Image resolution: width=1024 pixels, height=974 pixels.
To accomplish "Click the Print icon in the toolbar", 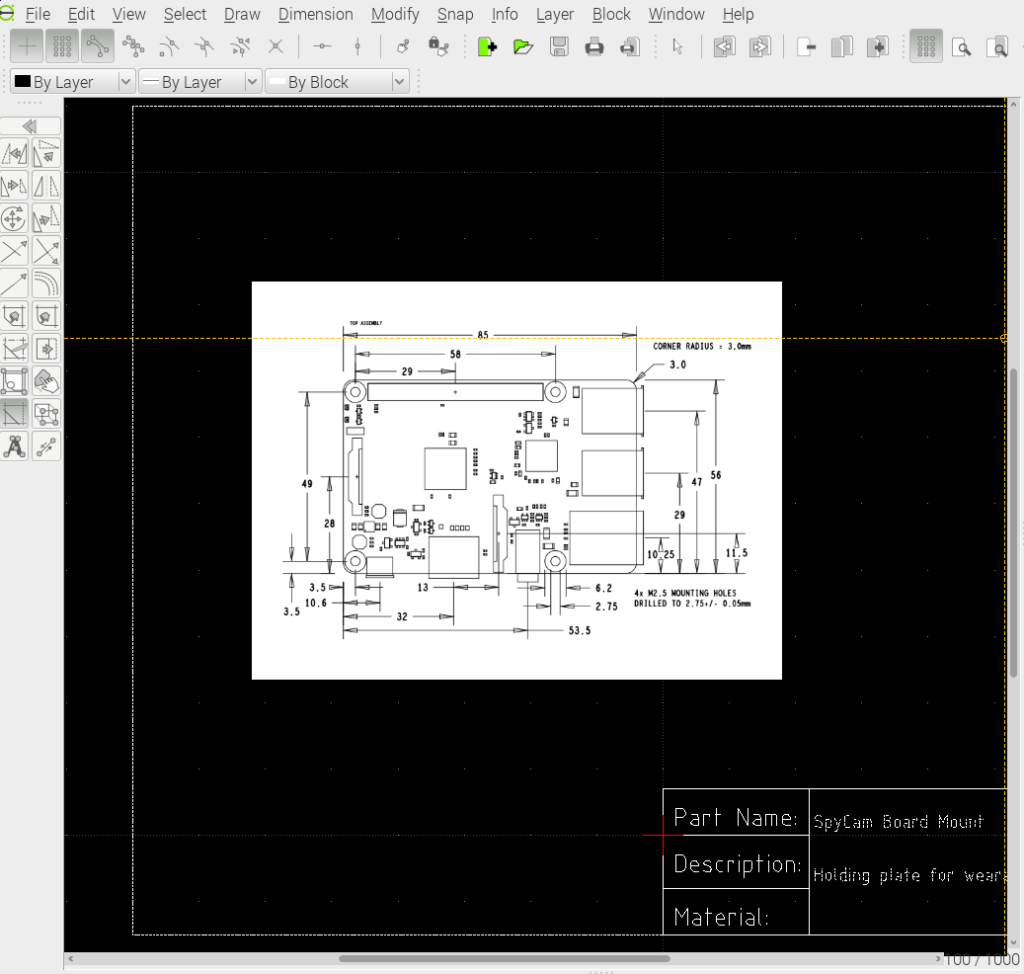I will (594, 46).
